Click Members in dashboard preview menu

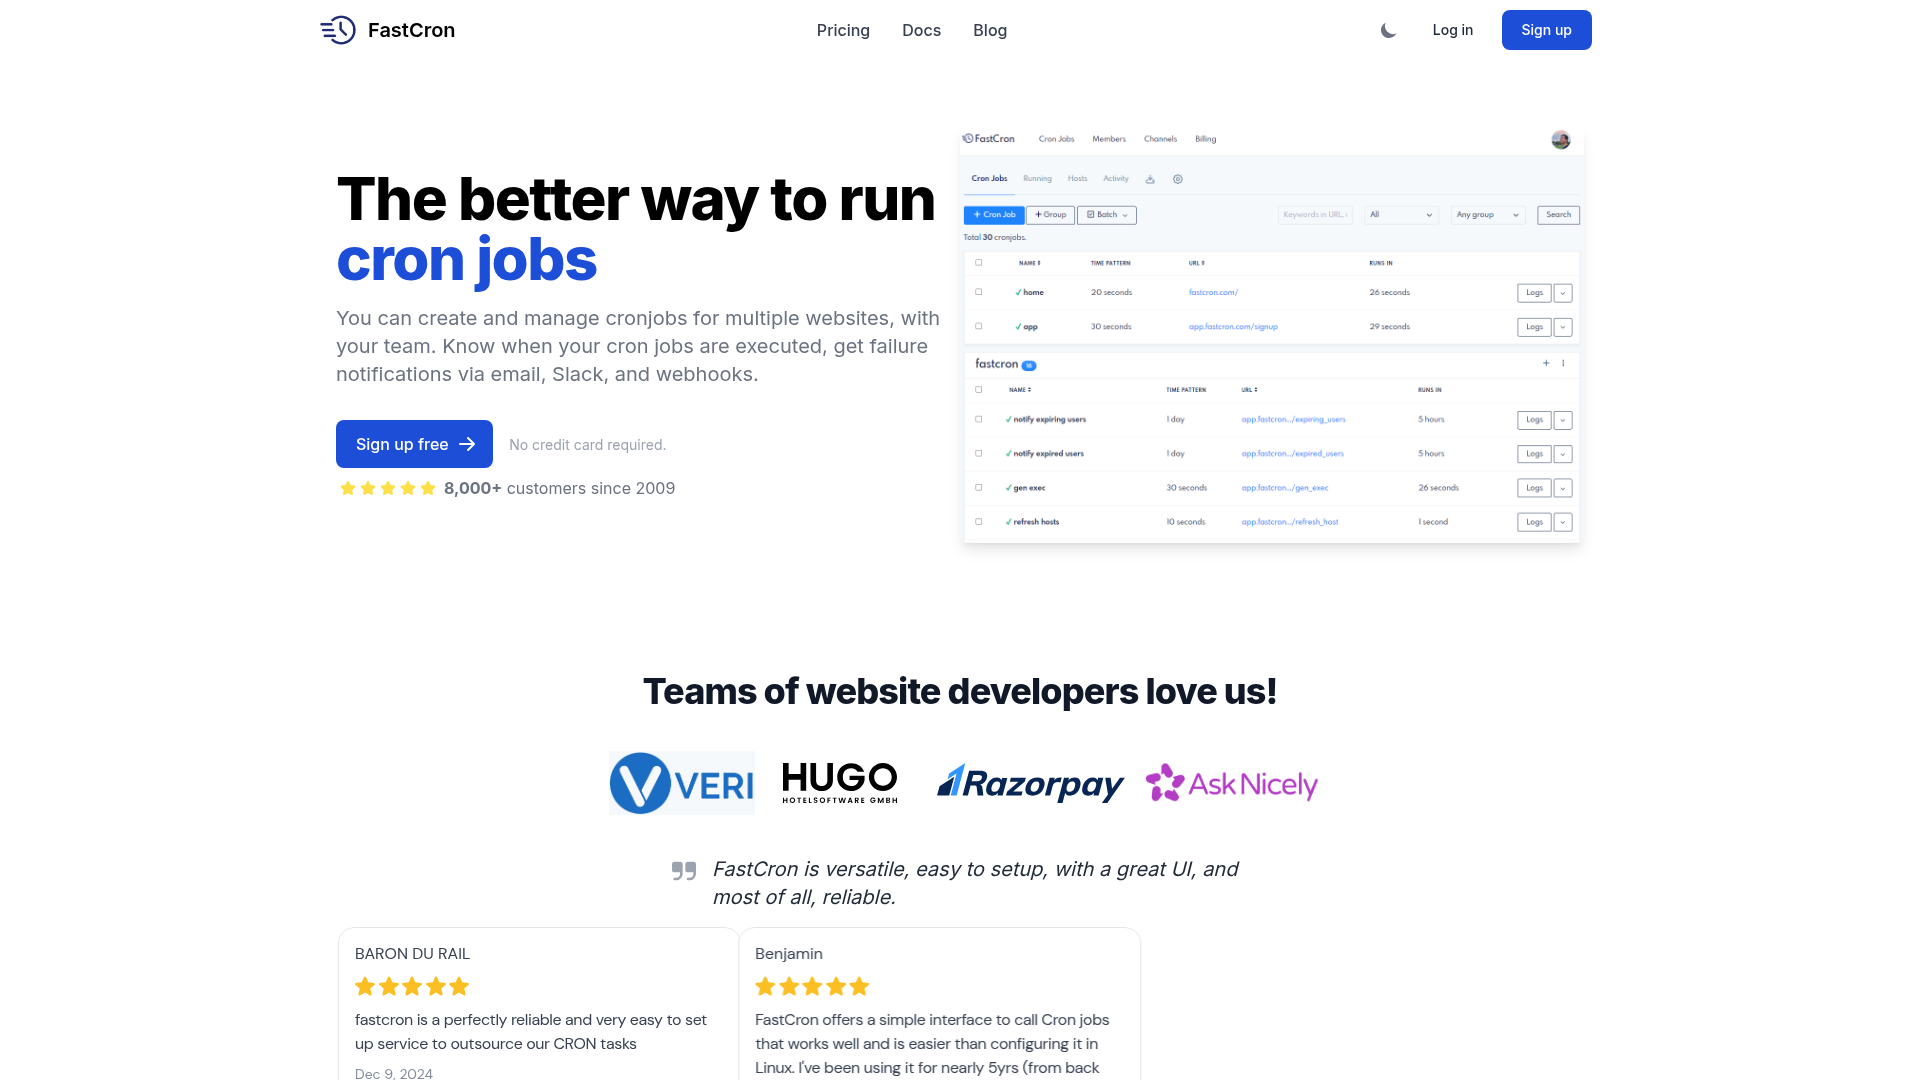(x=1109, y=139)
